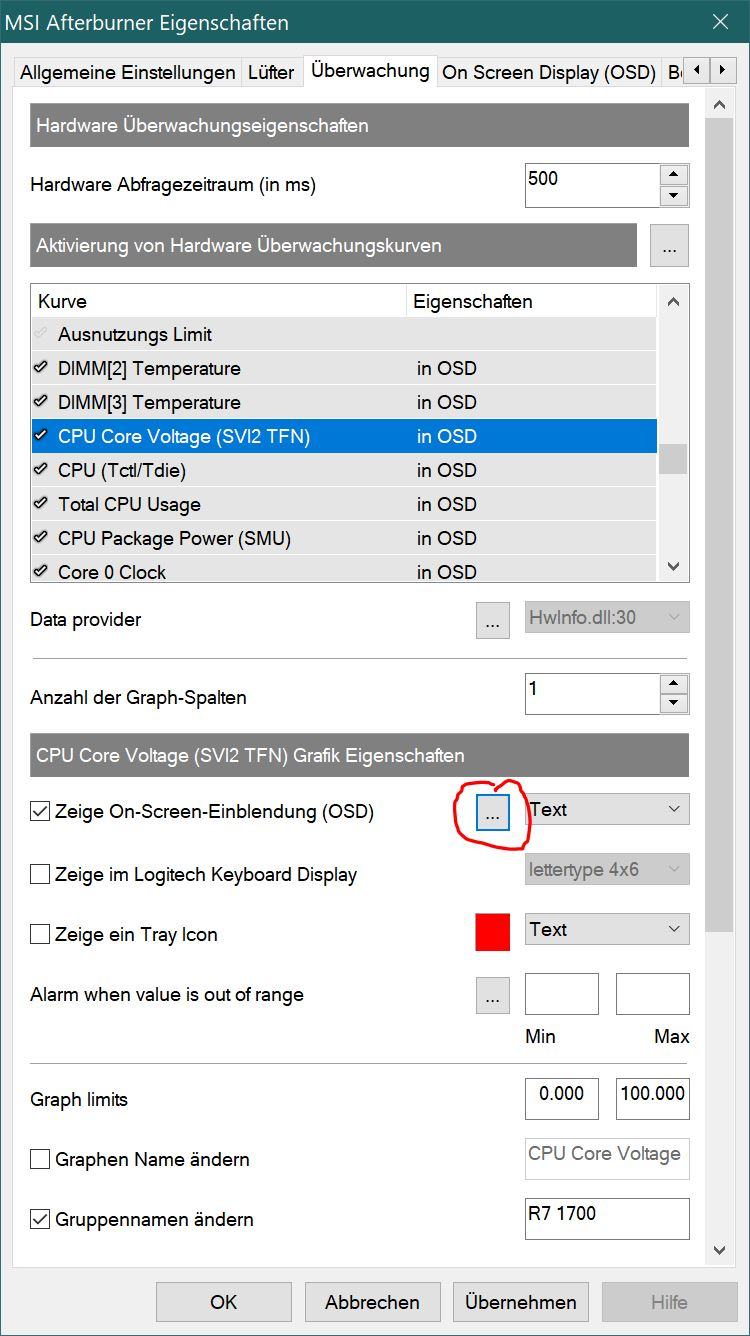Open the lettertype 4x6 dropdown
Image resolution: width=750 pixels, height=1336 pixels.
coord(607,869)
